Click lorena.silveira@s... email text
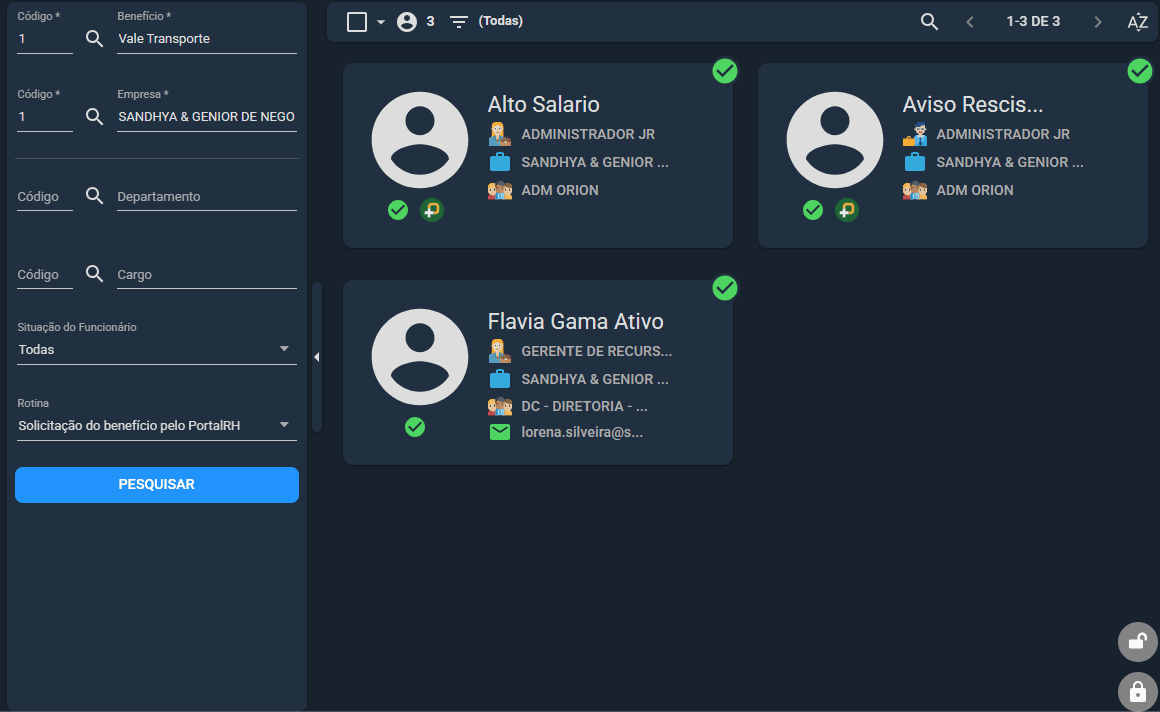The image size is (1160, 712). (x=582, y=432)
